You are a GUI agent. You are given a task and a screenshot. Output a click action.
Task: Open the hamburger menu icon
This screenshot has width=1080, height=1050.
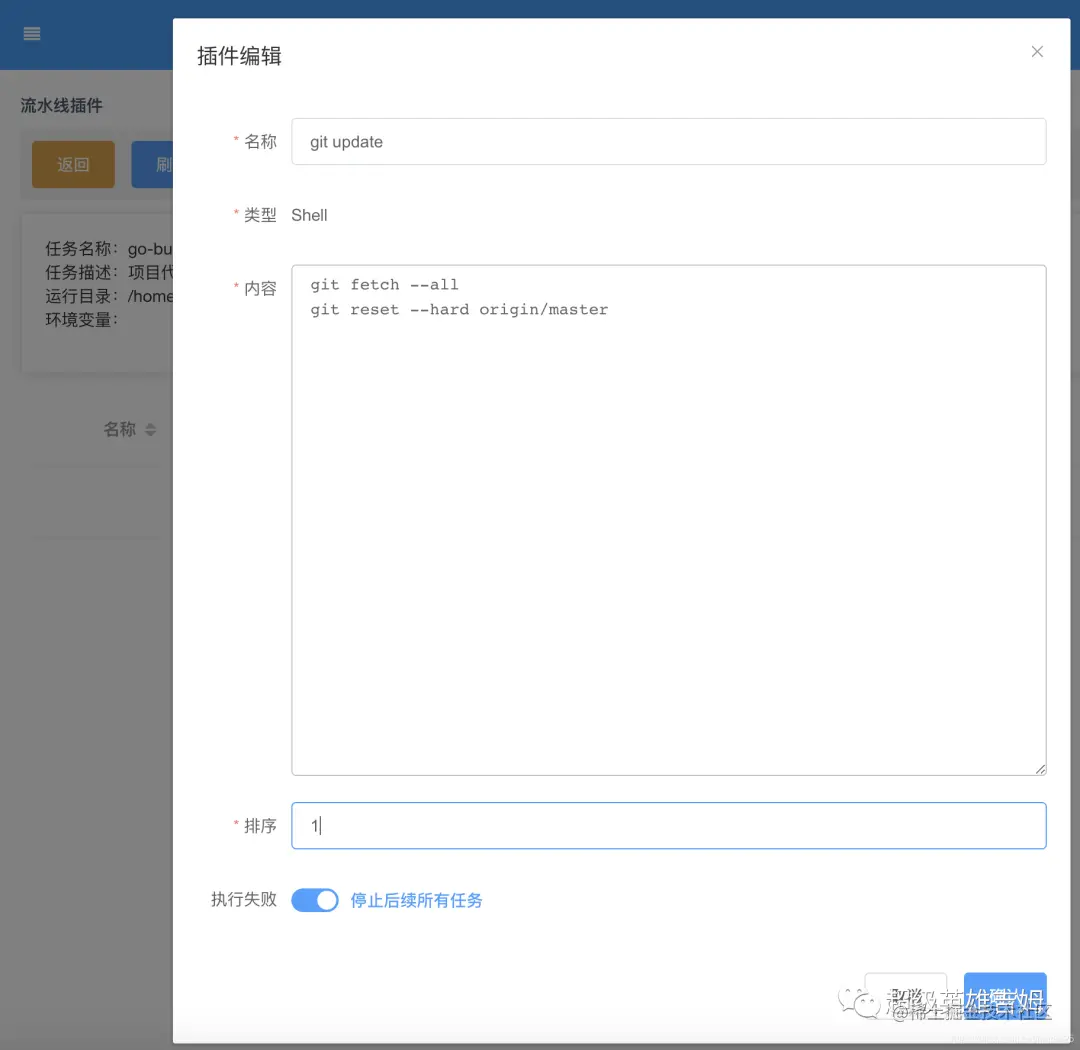32,34
